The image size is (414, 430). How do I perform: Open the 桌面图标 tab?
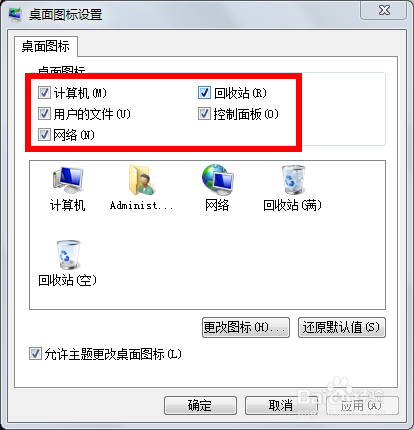pos(46,46)
